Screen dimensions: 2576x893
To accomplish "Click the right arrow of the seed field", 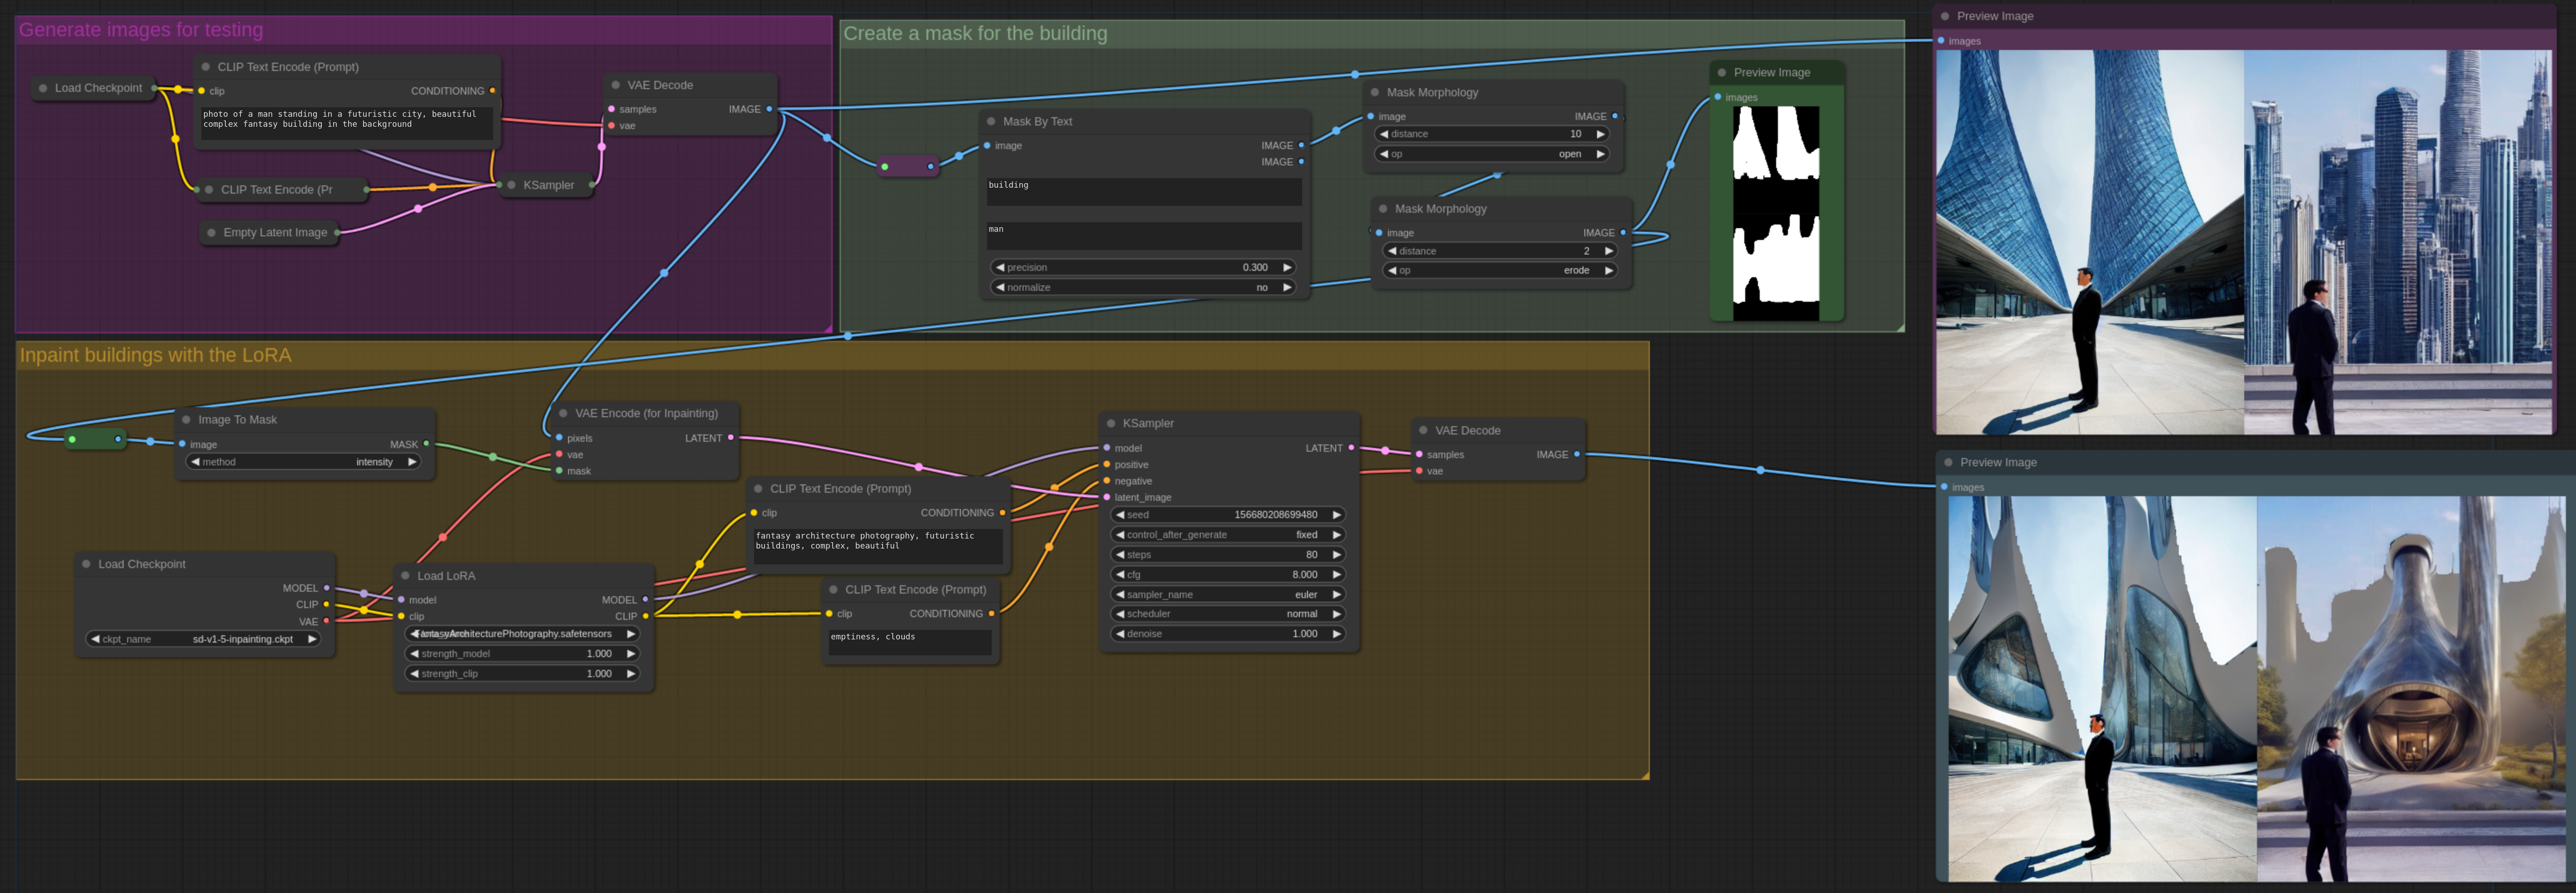I will coord(1336,515).
